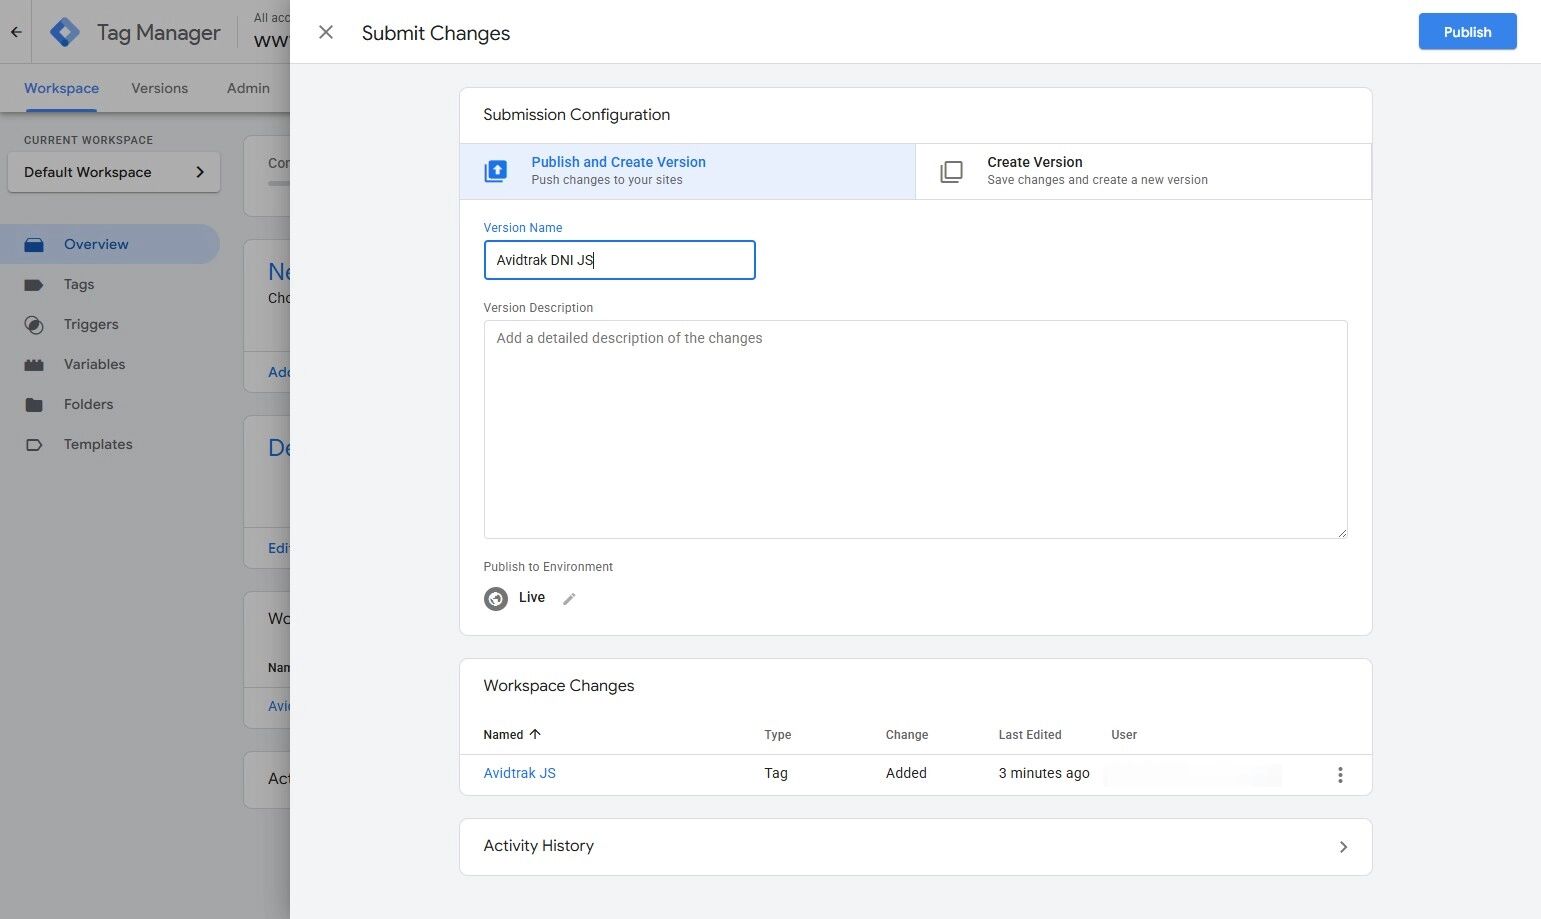
Task: Click the Templates outline icon in the sidebar
Action: (x=34, y=445)
